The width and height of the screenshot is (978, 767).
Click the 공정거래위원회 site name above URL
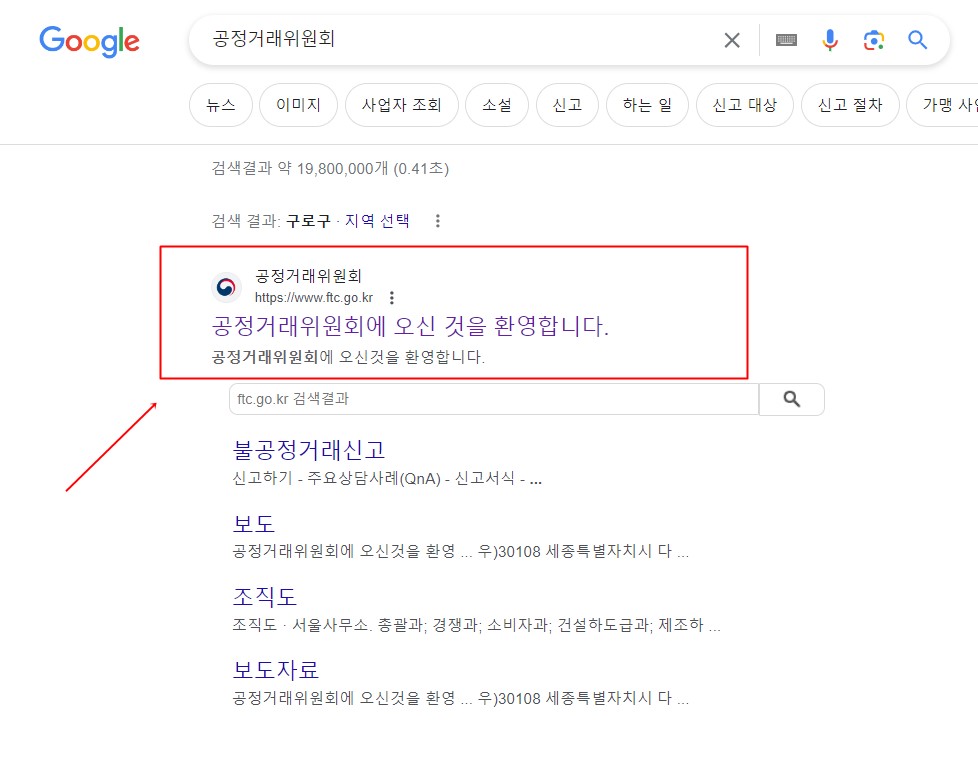coord(308,276)
